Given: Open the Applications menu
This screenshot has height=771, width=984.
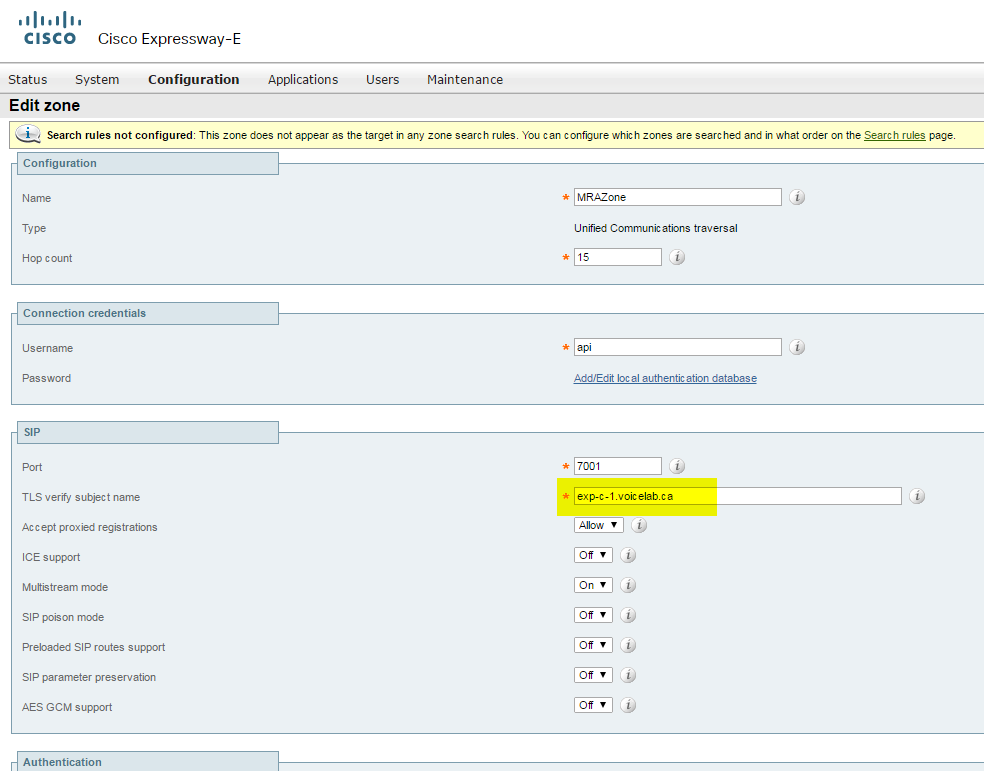Looking at the screenshot, I should point(303,80).
